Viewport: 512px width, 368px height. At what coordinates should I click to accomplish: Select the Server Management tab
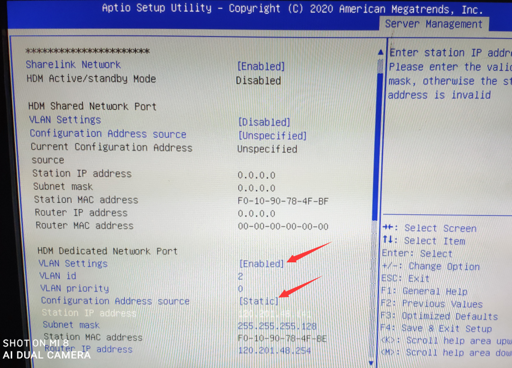tap(434, 24)
